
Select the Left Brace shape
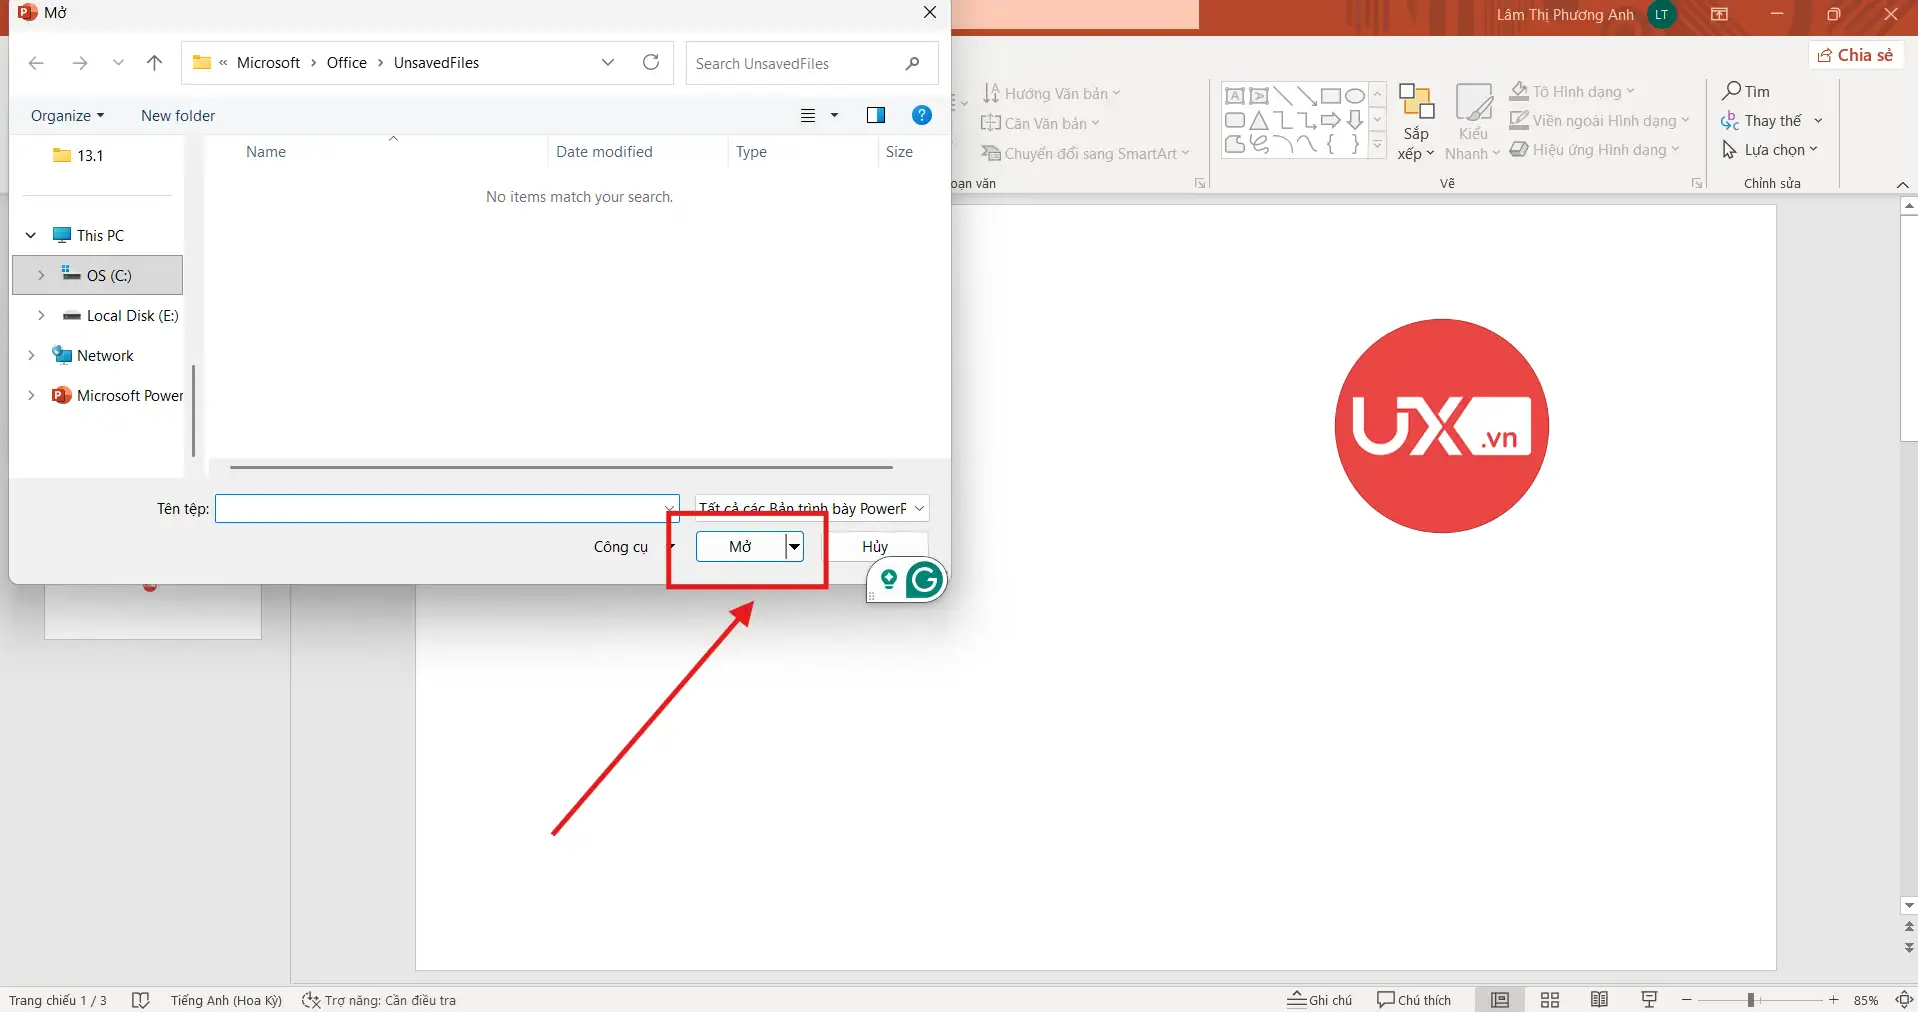click(x=1330, y=144)
